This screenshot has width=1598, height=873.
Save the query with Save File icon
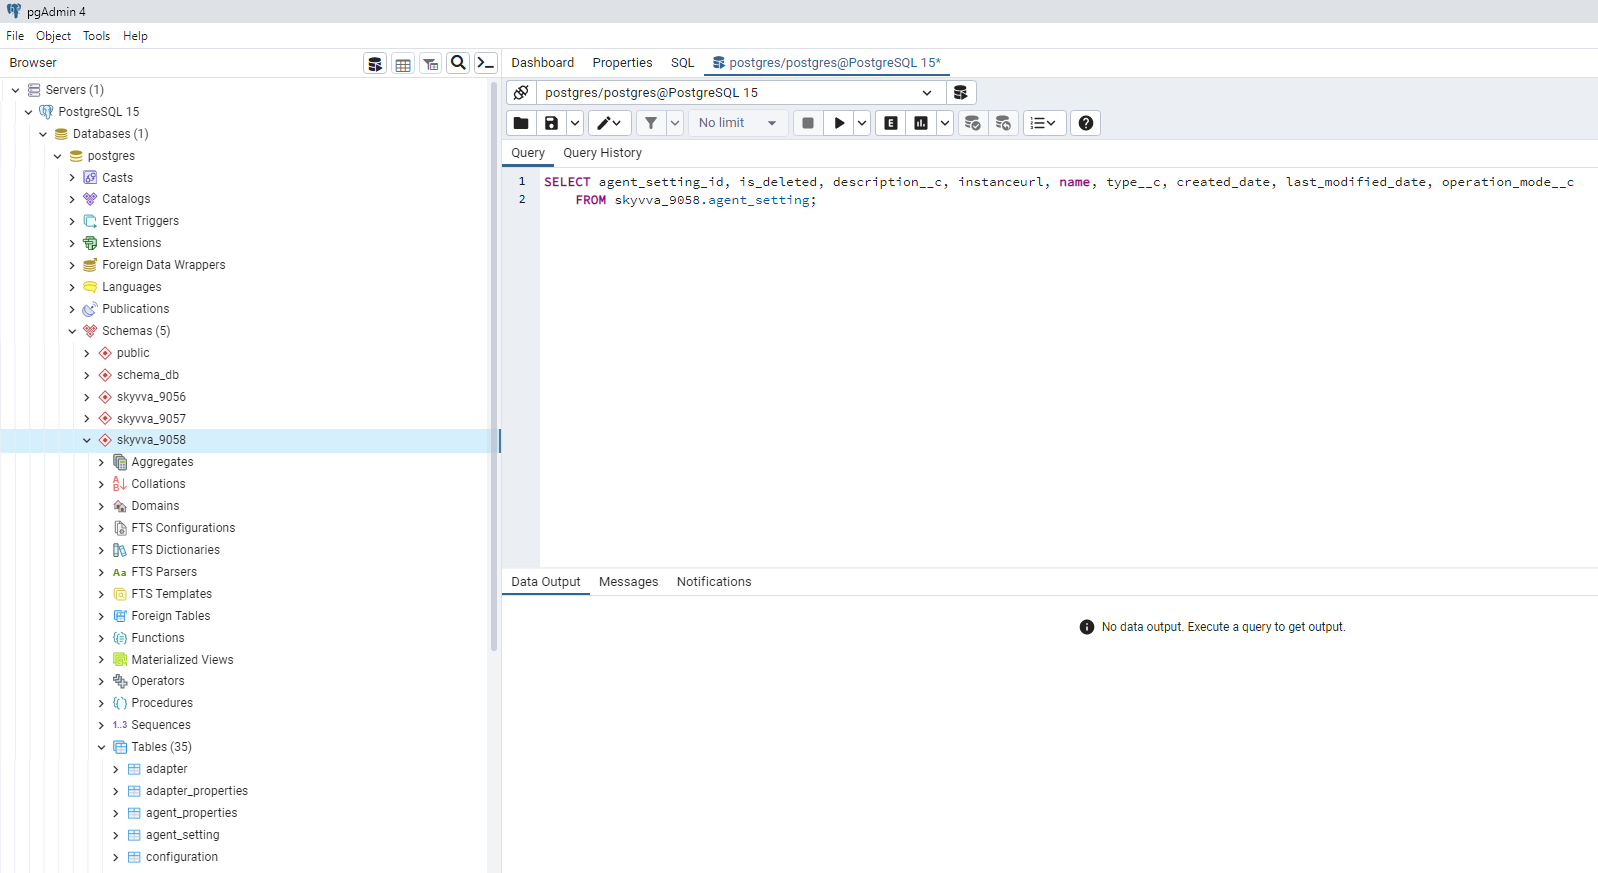551,123
